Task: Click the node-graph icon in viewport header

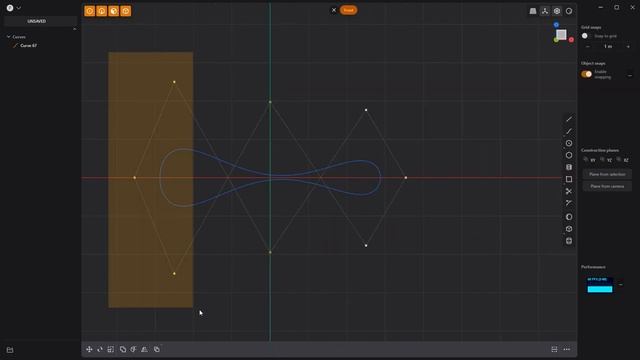Action: (x=545, y=11)
